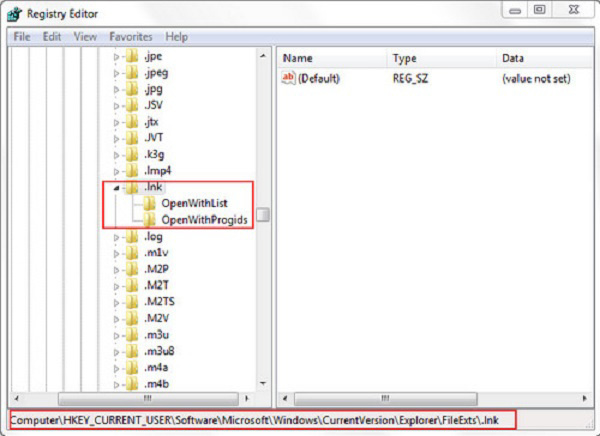
Task: Click the tree pane scroll down arrow
Action: tap(263, 383)
